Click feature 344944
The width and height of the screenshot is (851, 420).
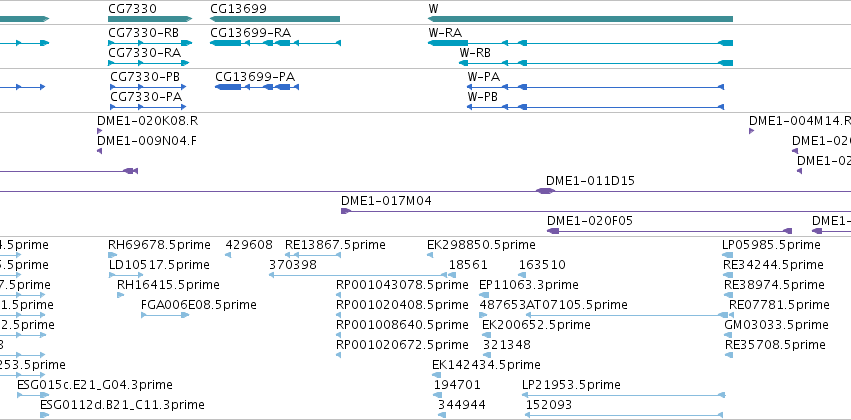pos(442,415)
